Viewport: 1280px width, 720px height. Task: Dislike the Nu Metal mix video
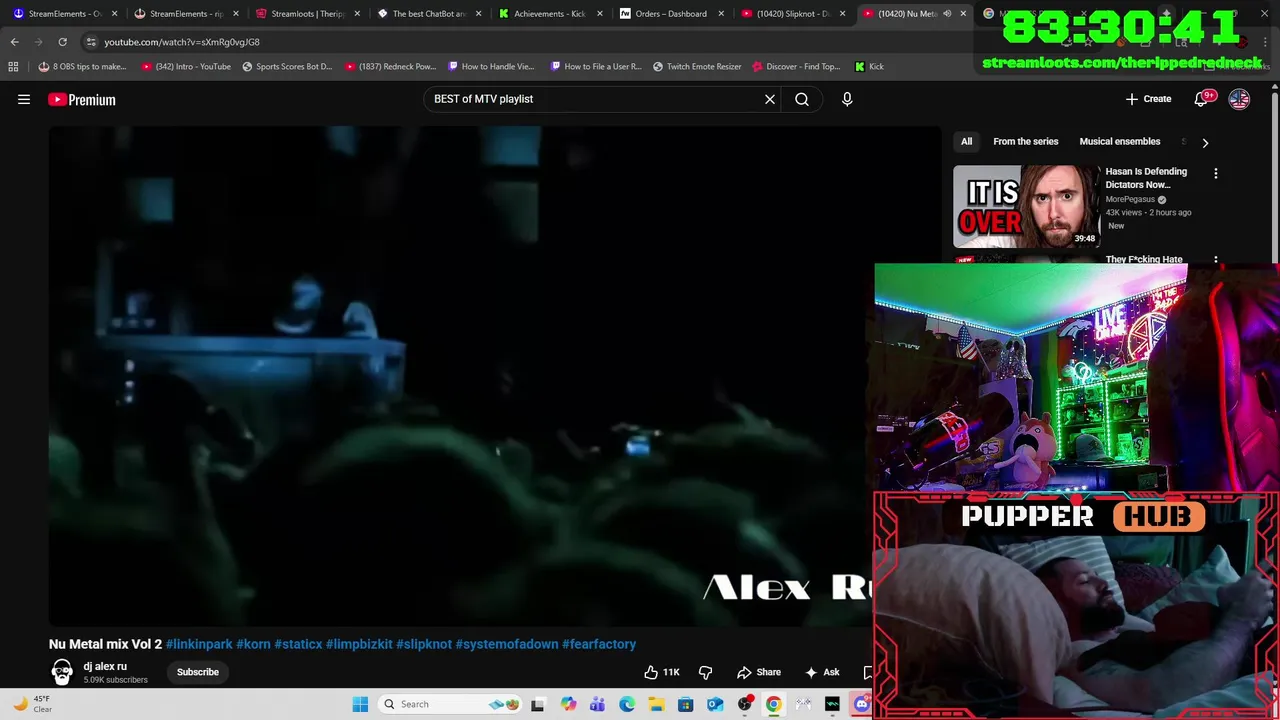[706, 672]
